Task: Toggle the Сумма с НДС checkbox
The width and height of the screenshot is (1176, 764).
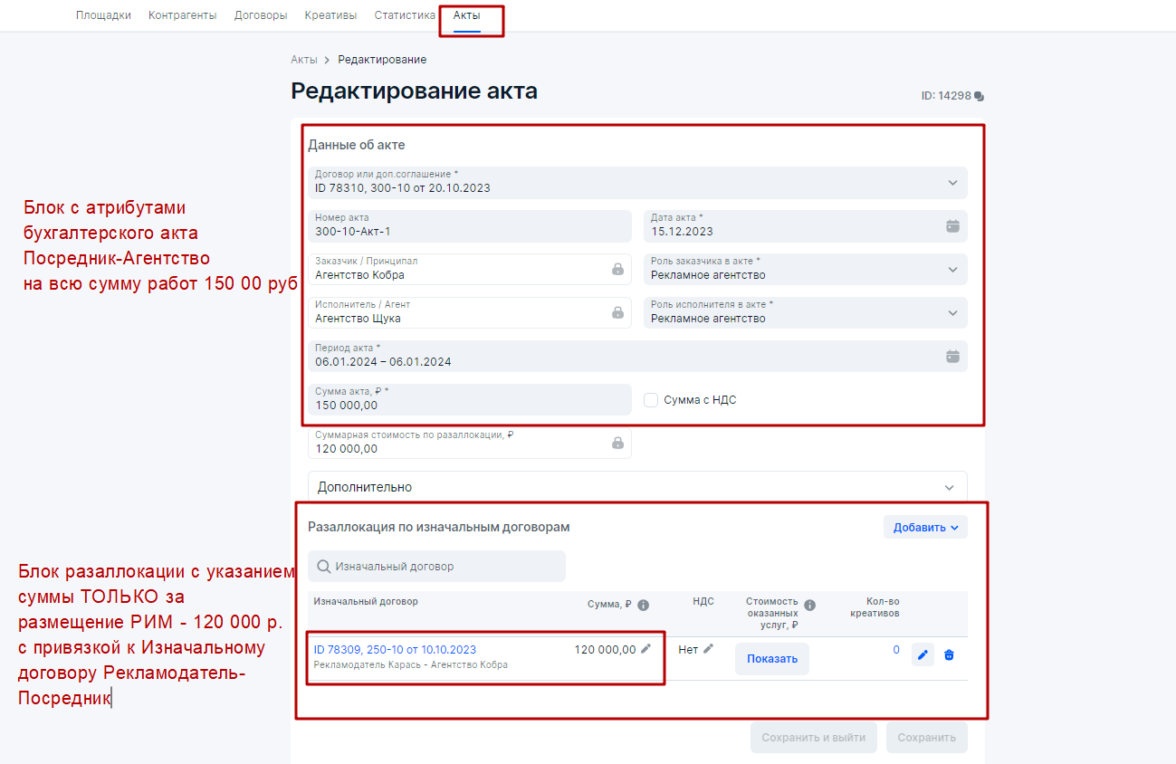Action: pyautogui.click(x=651, y=400)
